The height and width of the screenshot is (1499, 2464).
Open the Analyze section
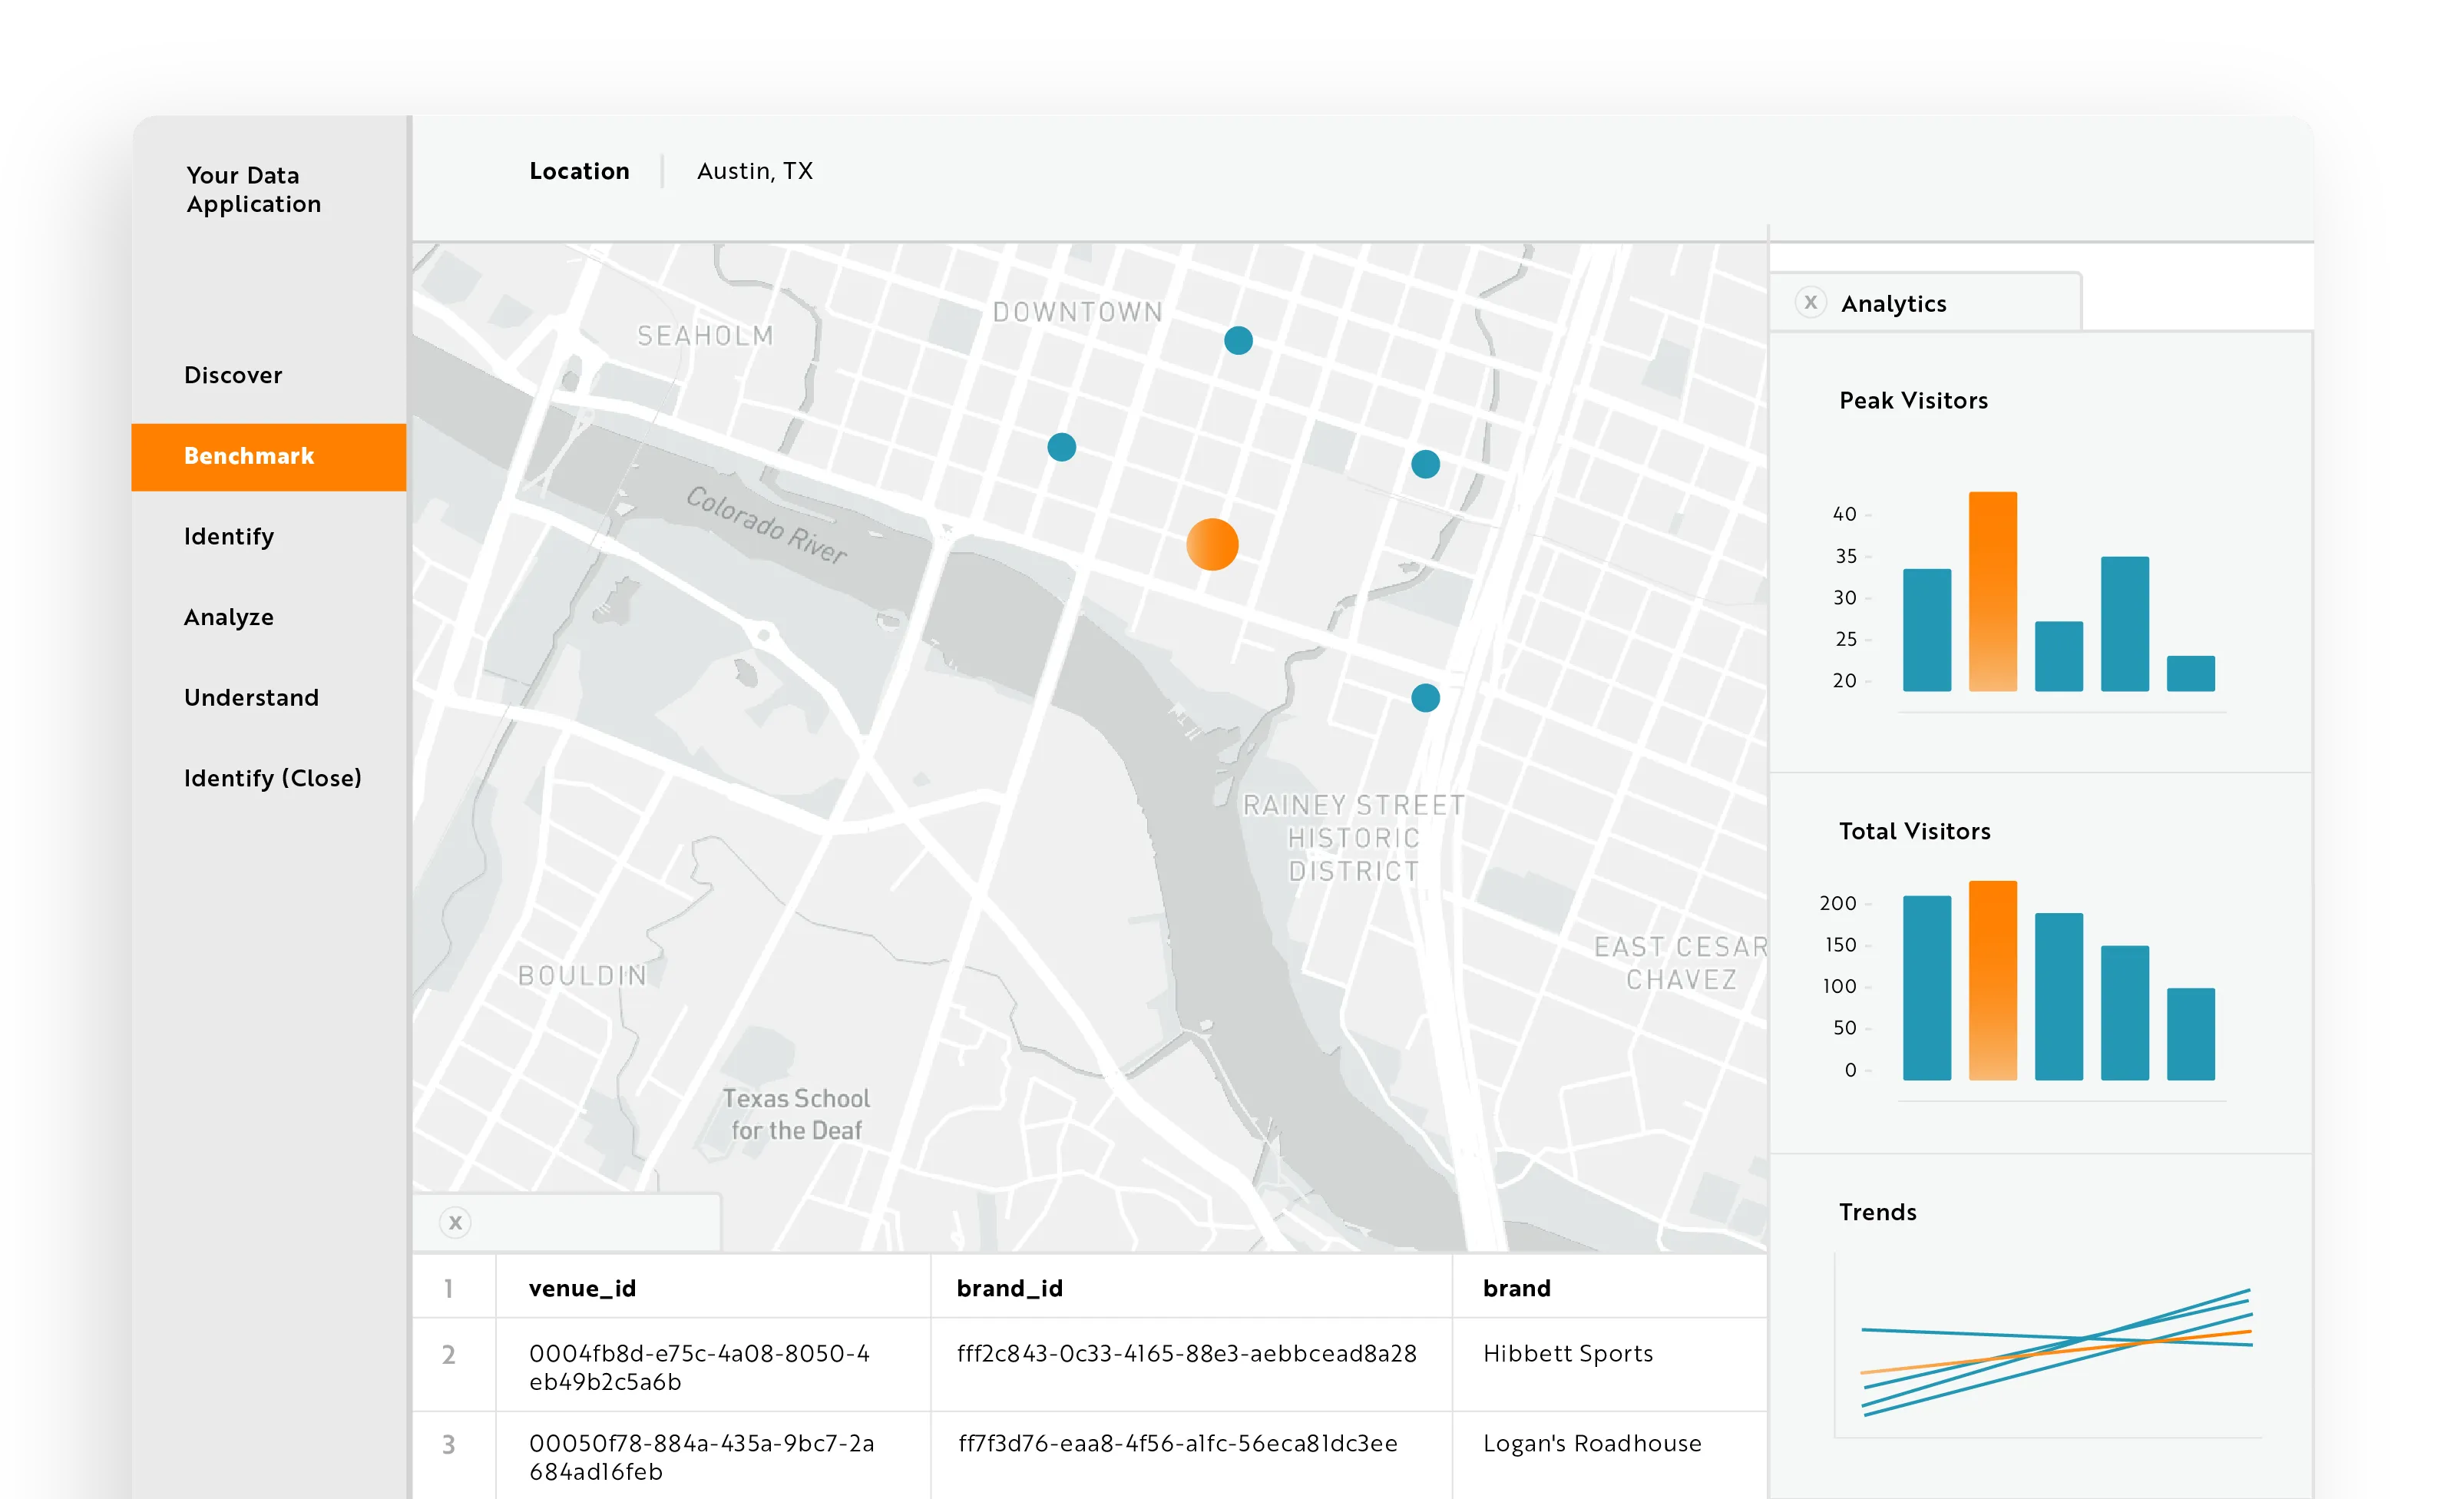click(x=228, y=617)
